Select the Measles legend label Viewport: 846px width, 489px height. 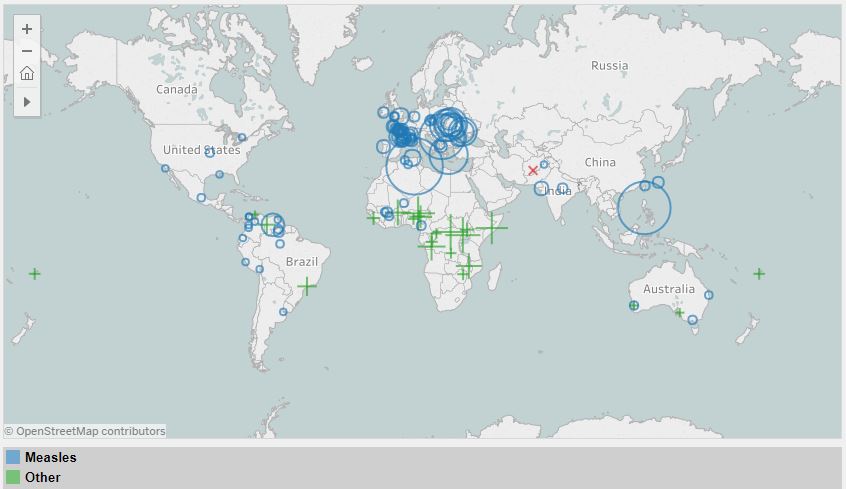click(51, 457)
